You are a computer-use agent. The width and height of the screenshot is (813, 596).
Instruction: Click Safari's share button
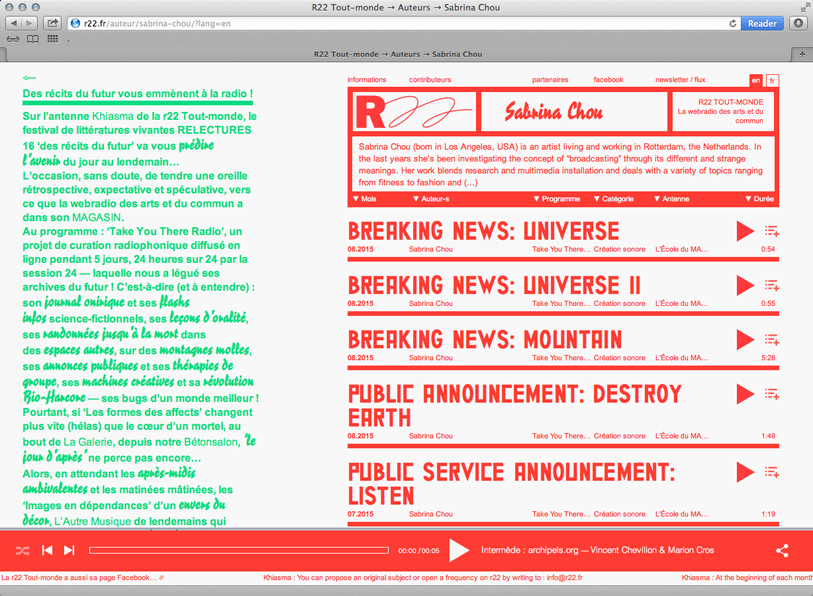pyautogui.click(x=52, y=23)
